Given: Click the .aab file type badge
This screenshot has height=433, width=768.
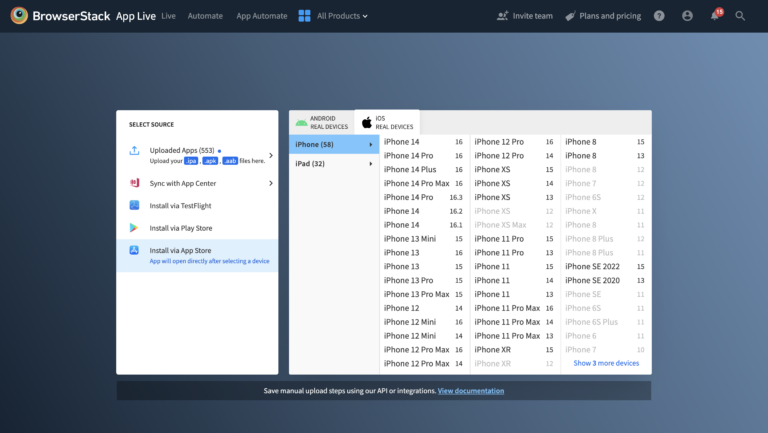Looking at the screenshot, I should coord(230,161).
